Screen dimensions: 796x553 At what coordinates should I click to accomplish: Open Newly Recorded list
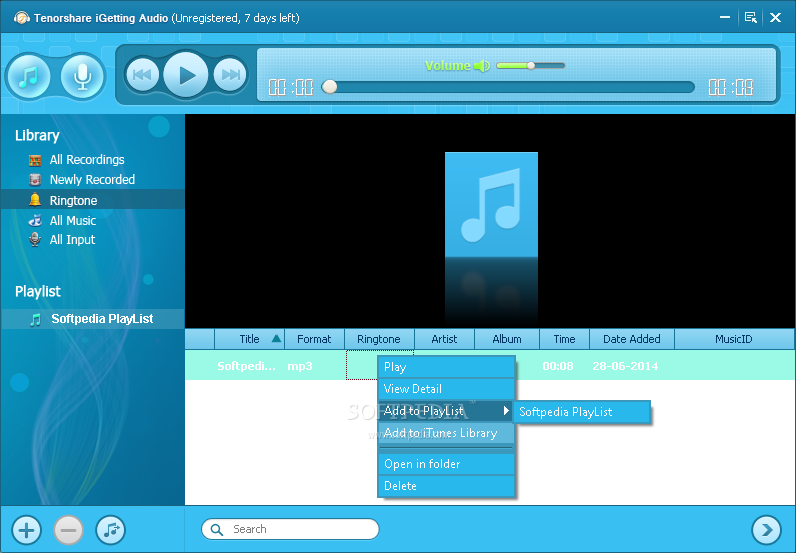[92, 180]
